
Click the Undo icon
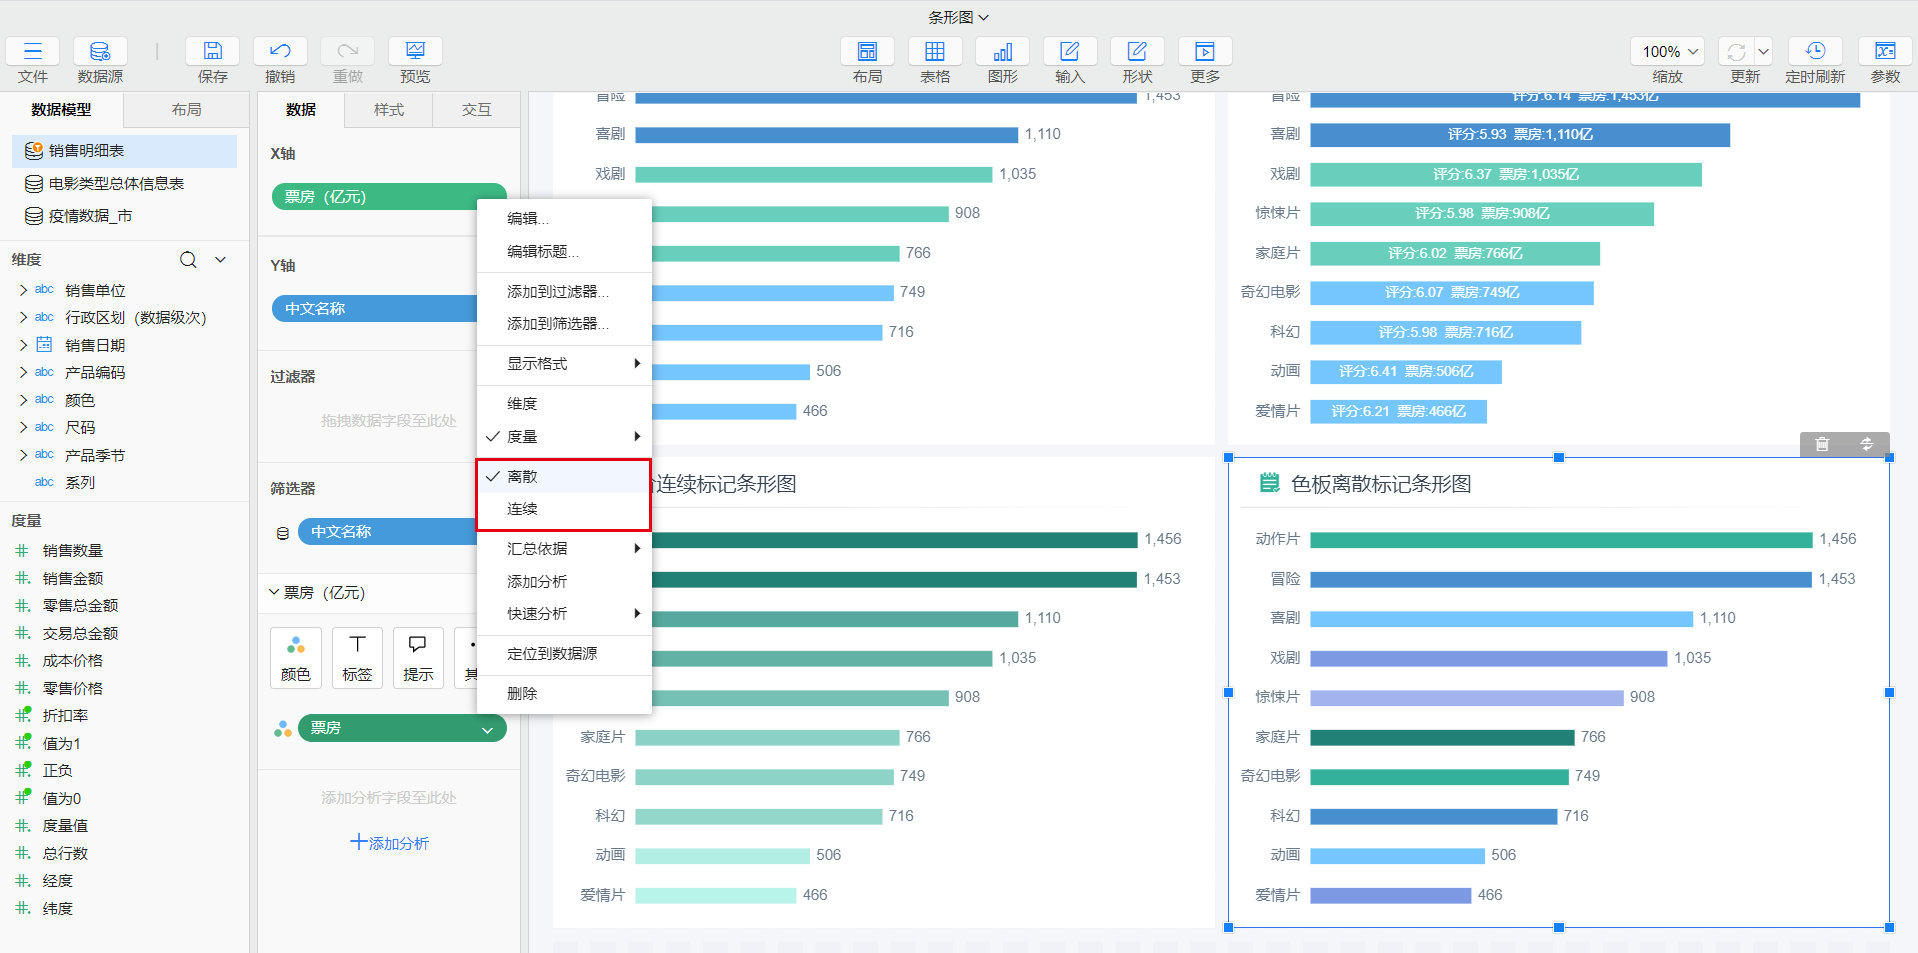click(280, 52)
